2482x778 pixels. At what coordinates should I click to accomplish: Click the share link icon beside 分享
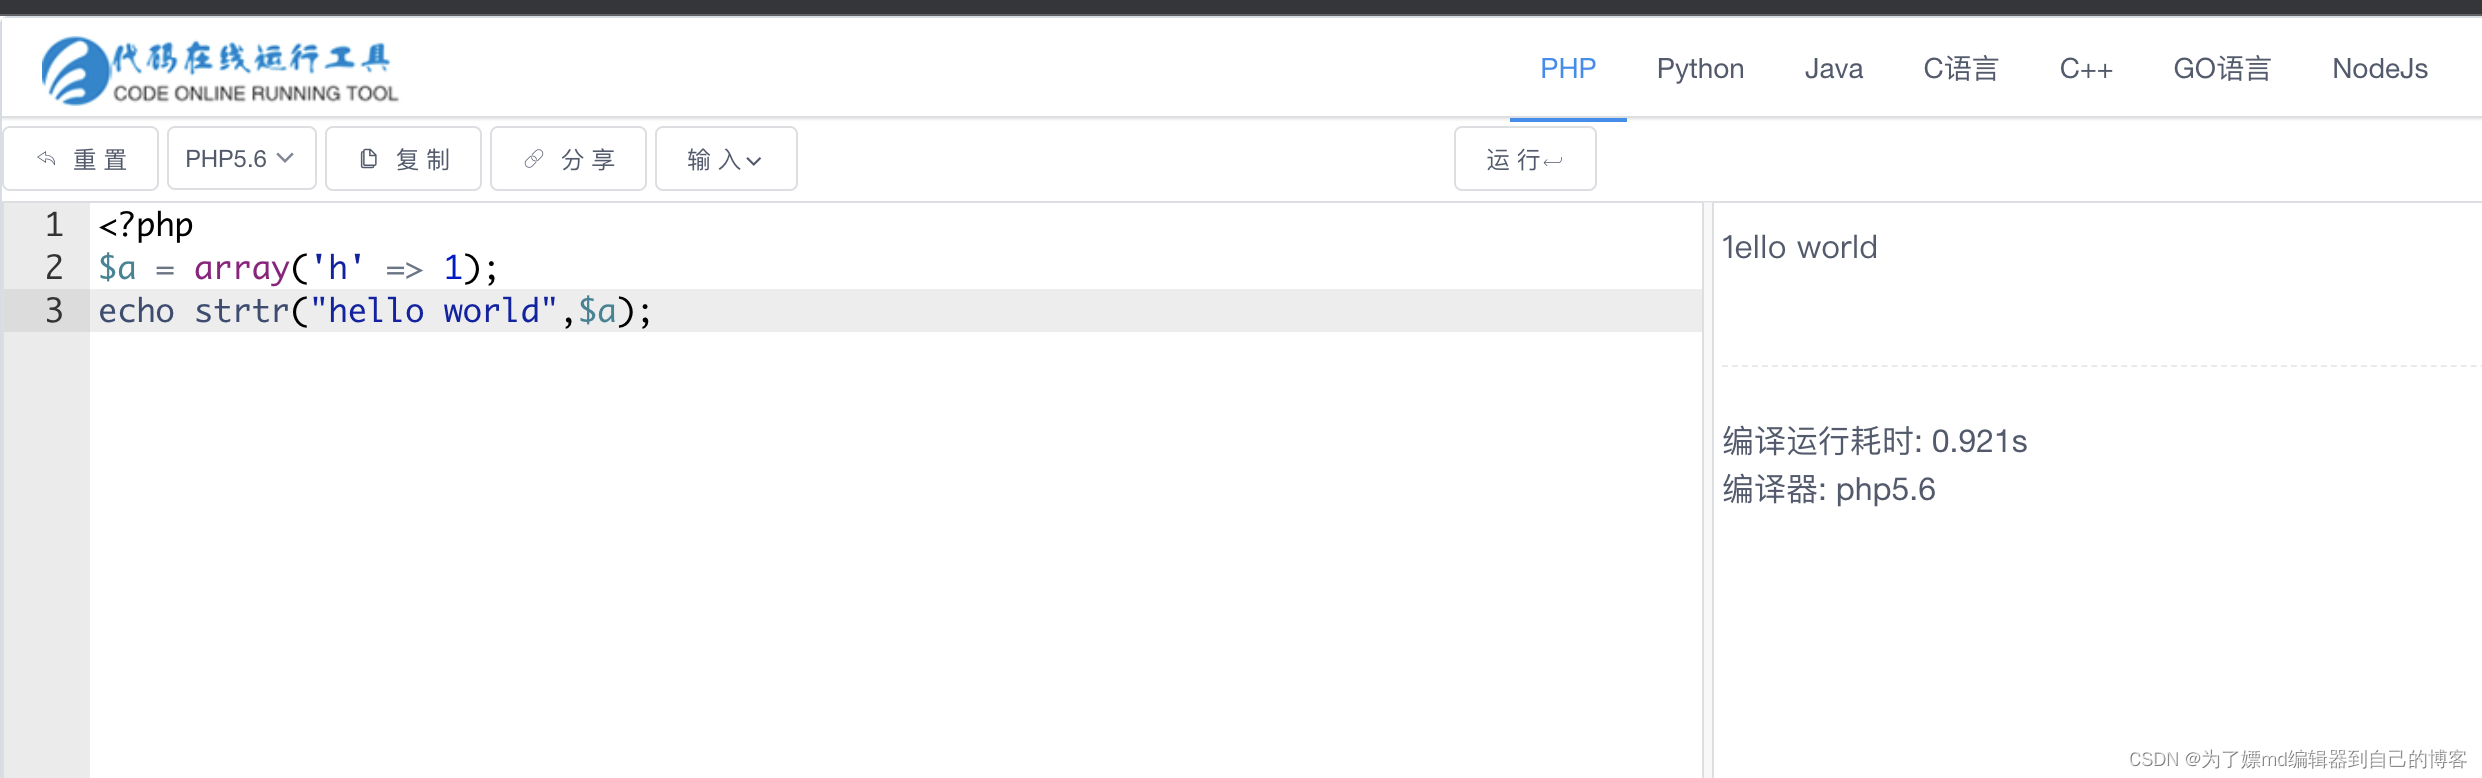pyautogui.click(x=532, y=158)
